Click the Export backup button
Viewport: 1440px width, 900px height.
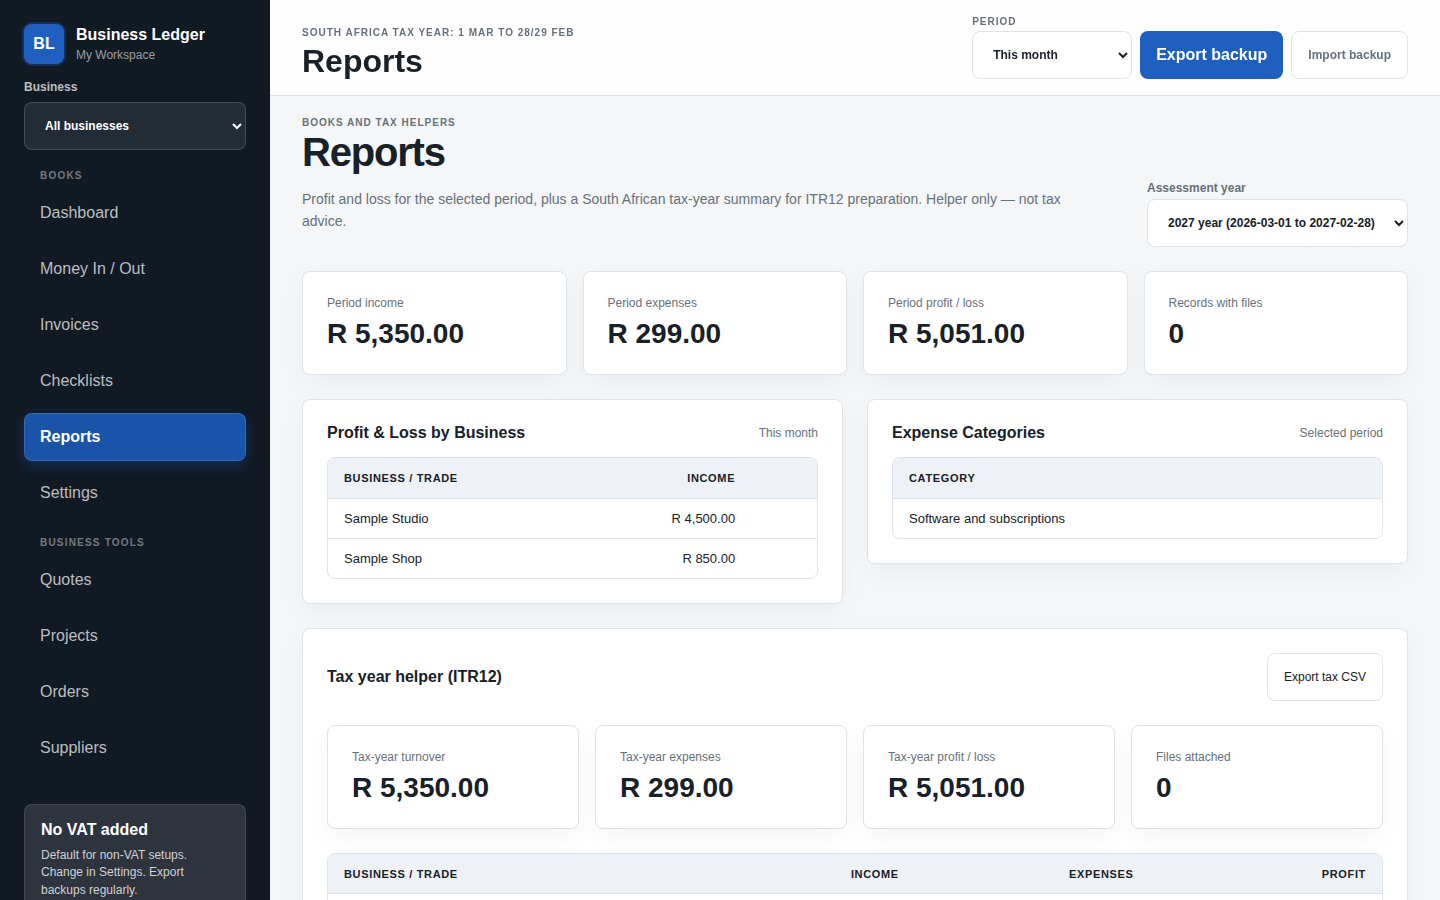(1211, 55)
